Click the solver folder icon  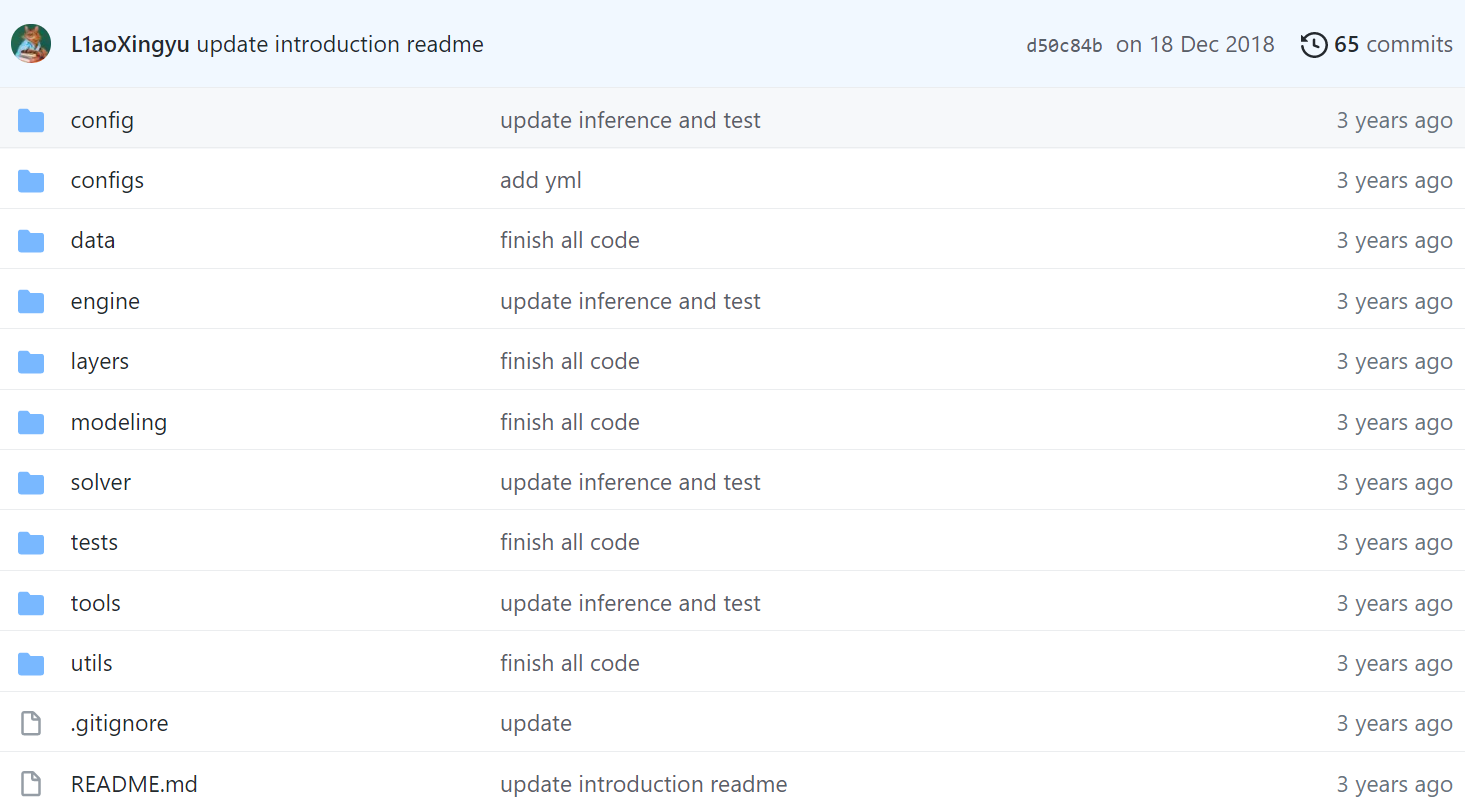pos(31,483)
